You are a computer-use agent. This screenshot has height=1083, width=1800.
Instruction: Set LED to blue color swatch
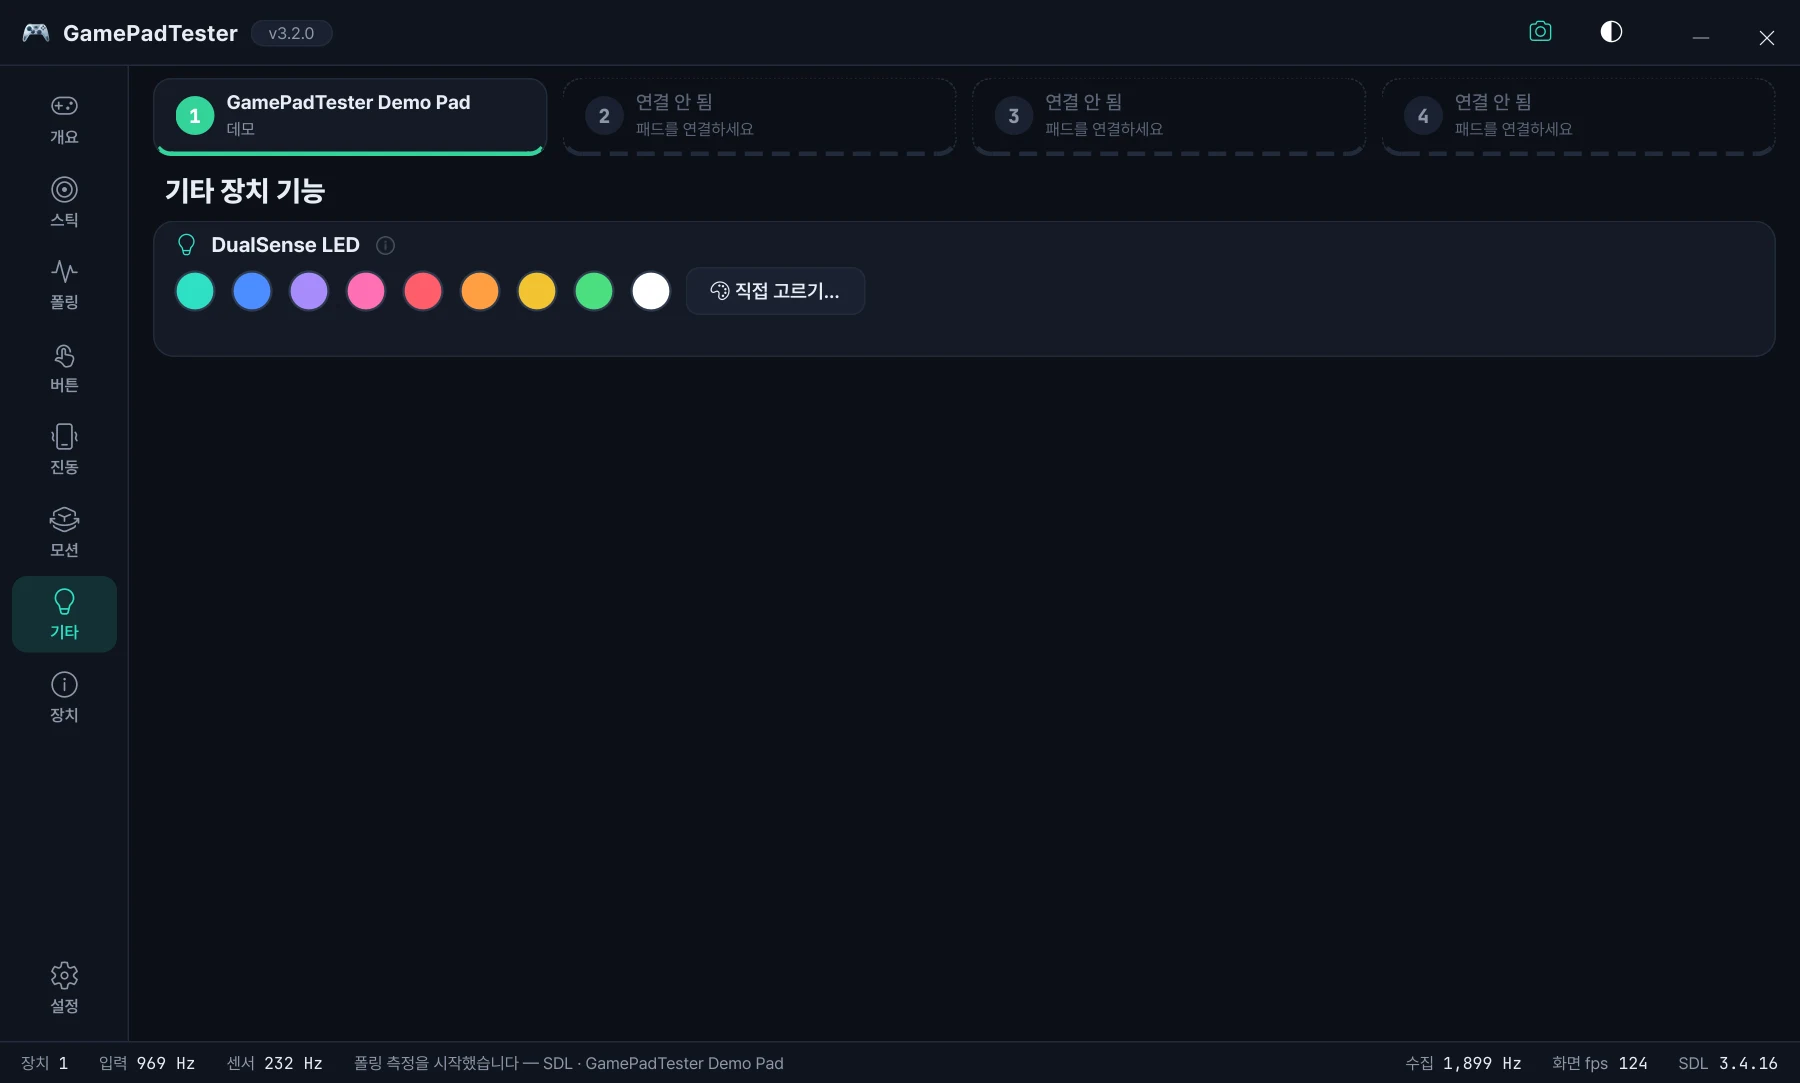(x=252, y=291)
